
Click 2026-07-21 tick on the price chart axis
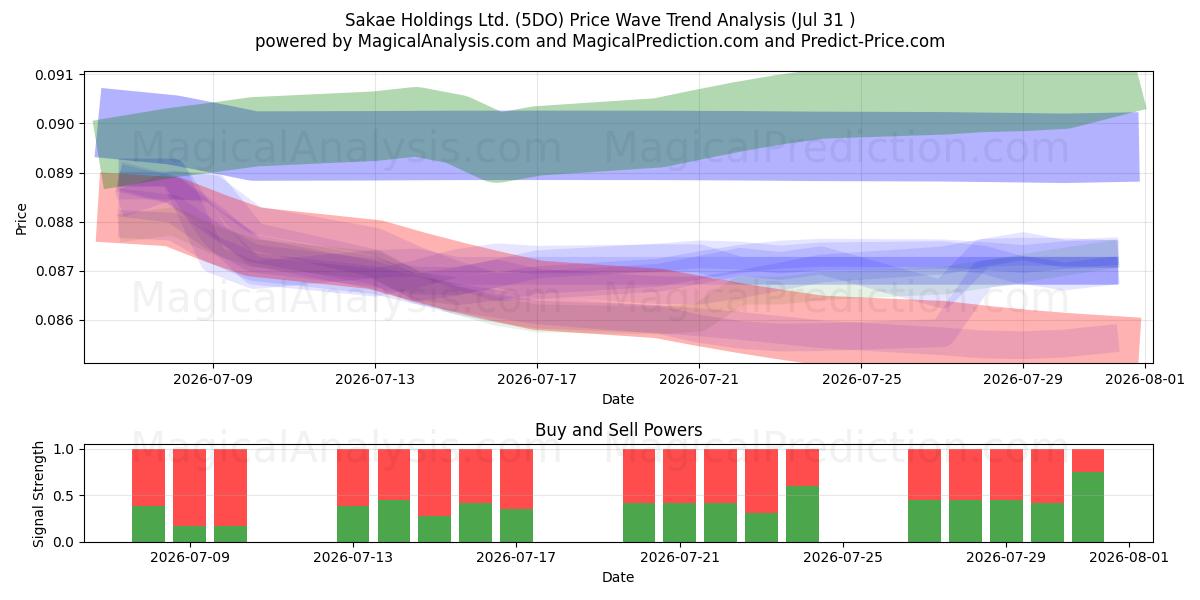(699, 379)
